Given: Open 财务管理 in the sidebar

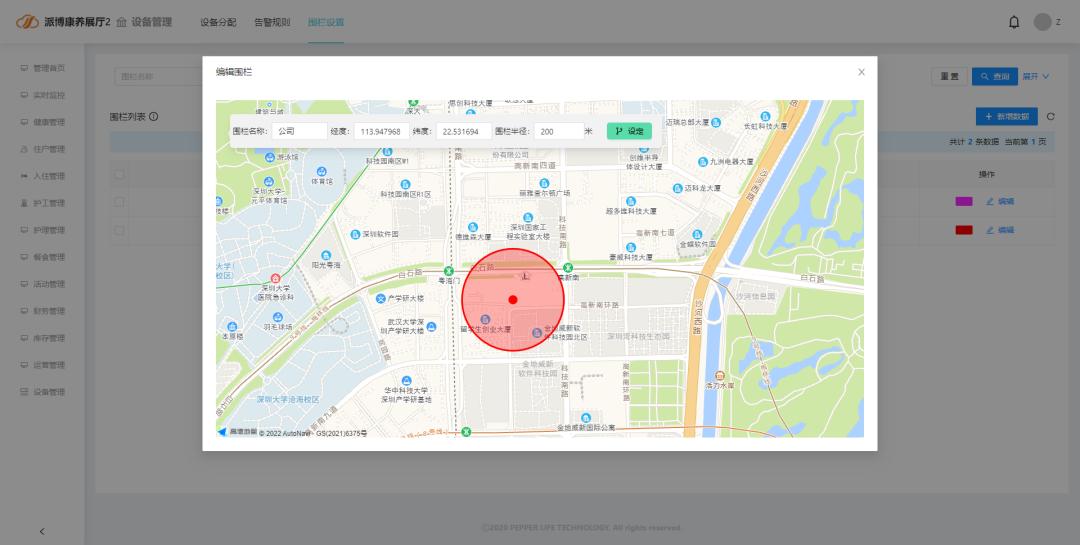Looking at the screenshot, I should click(43, 311).
